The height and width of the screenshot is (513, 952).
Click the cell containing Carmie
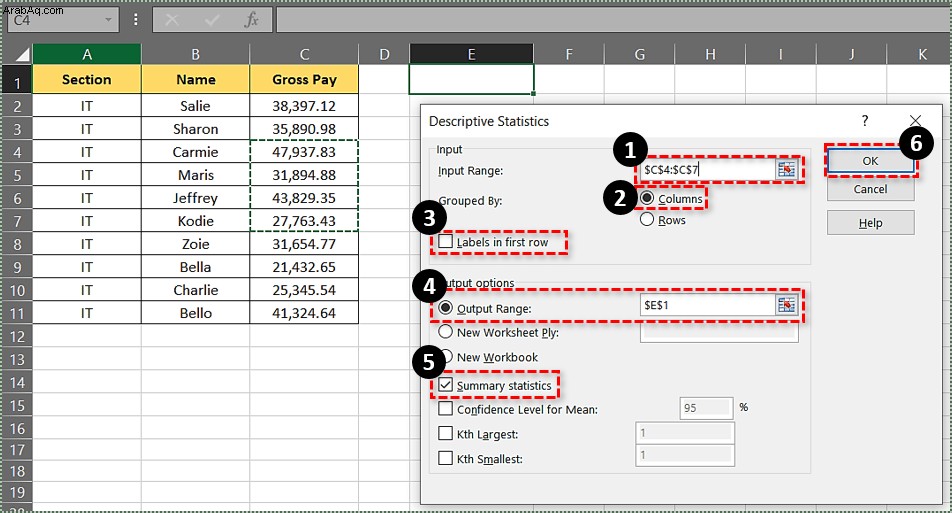(x=196, y=152)
